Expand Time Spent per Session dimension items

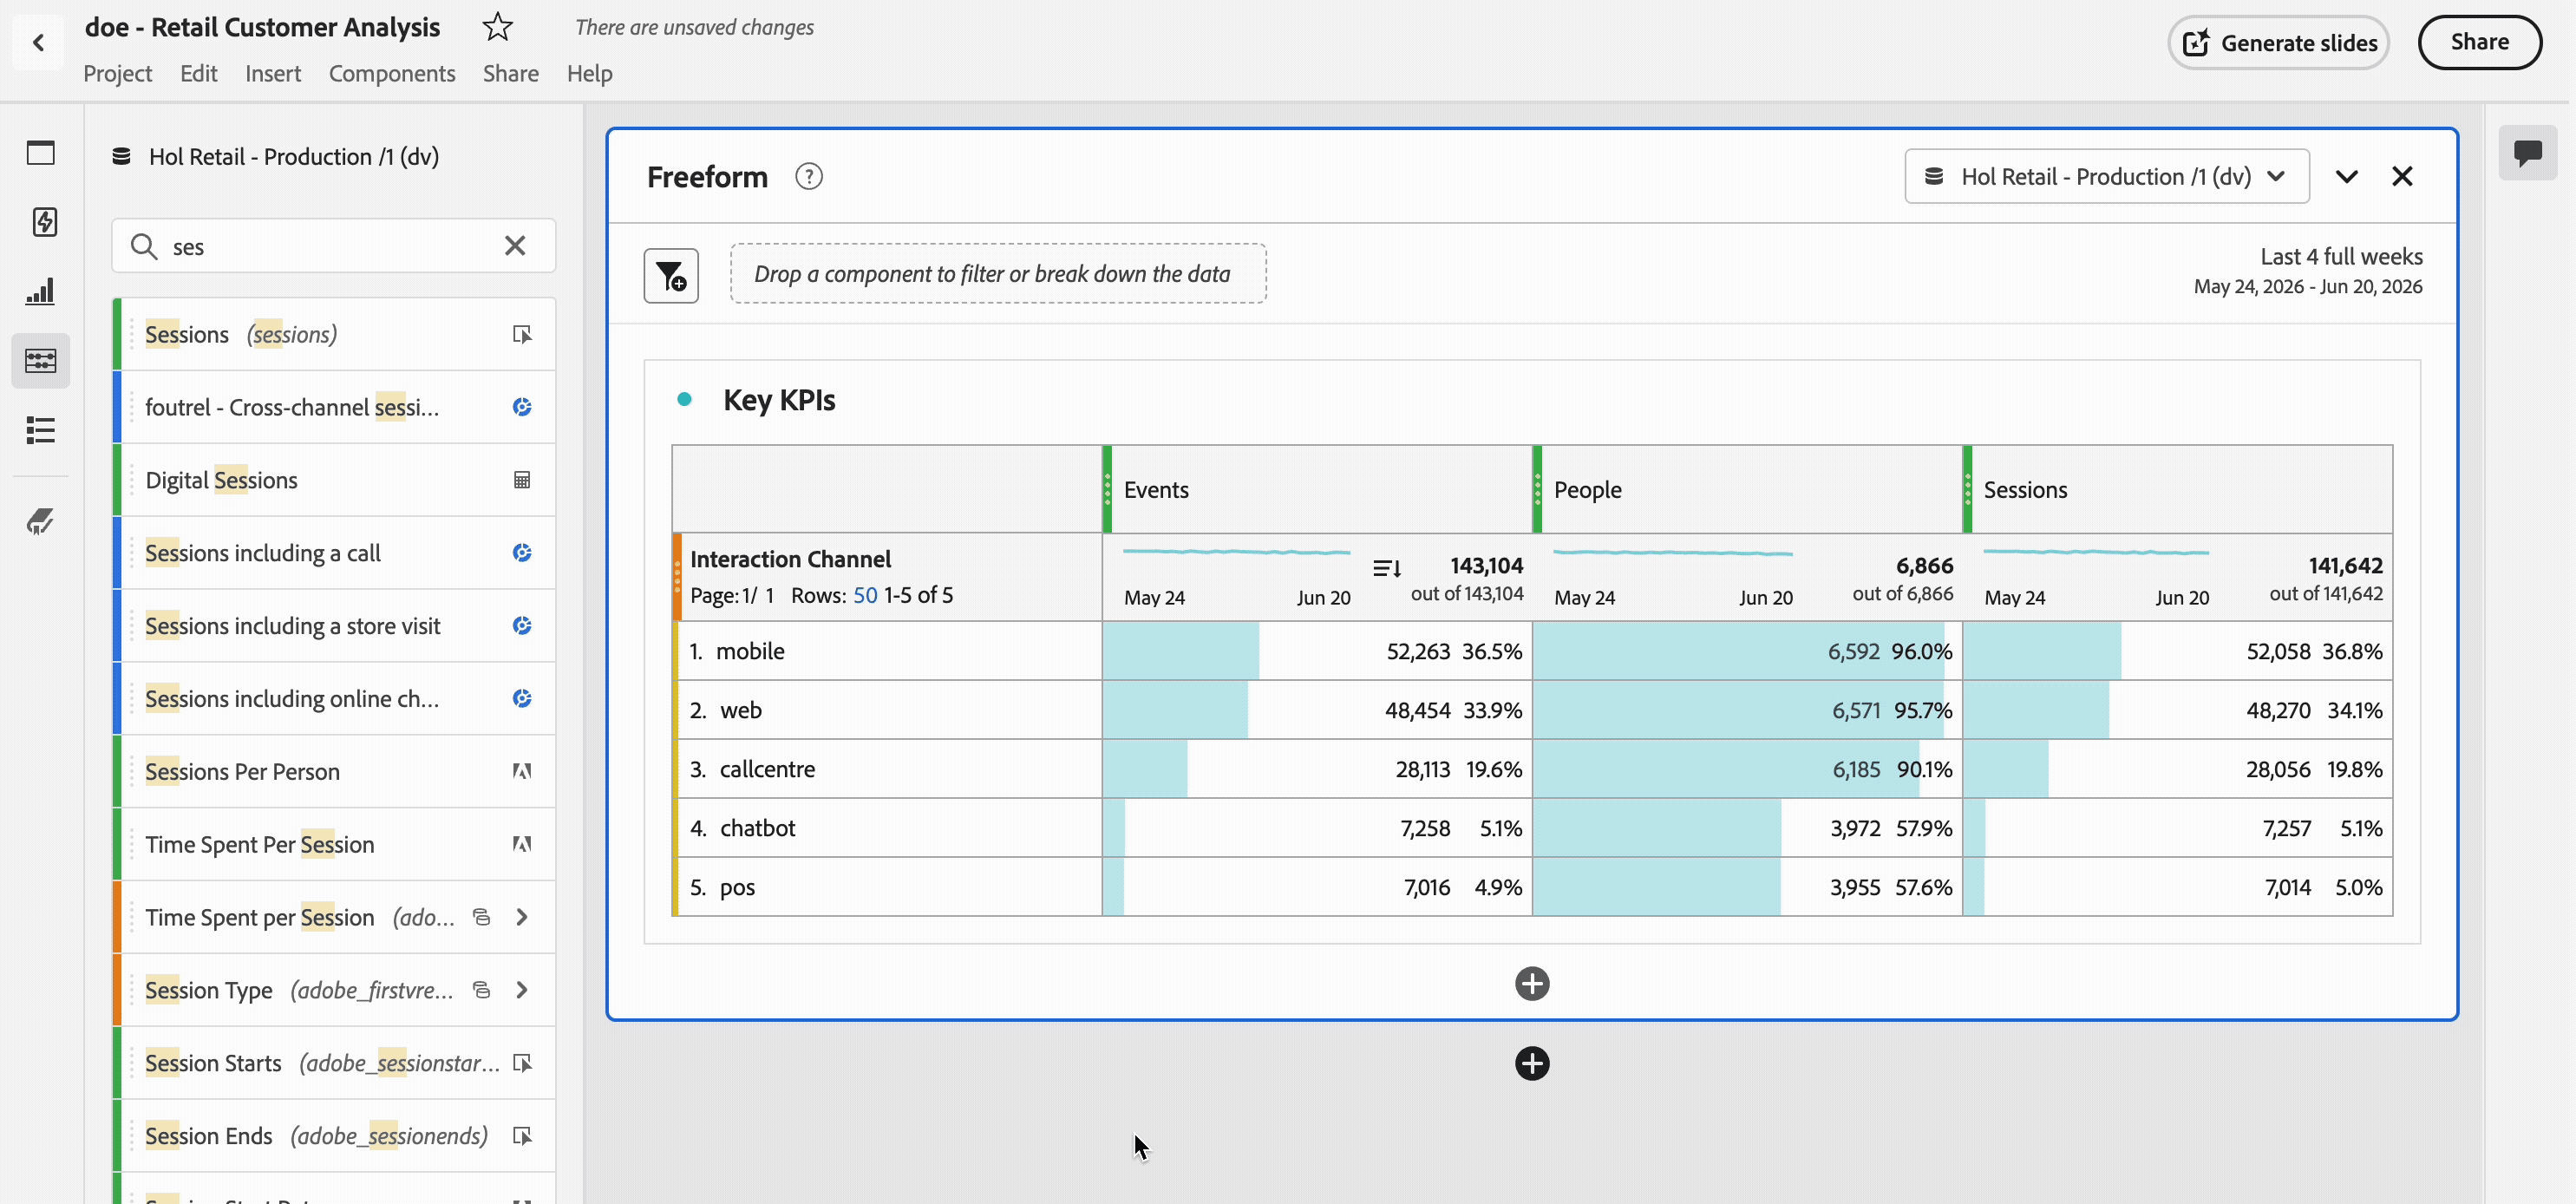tap(522, 917)
